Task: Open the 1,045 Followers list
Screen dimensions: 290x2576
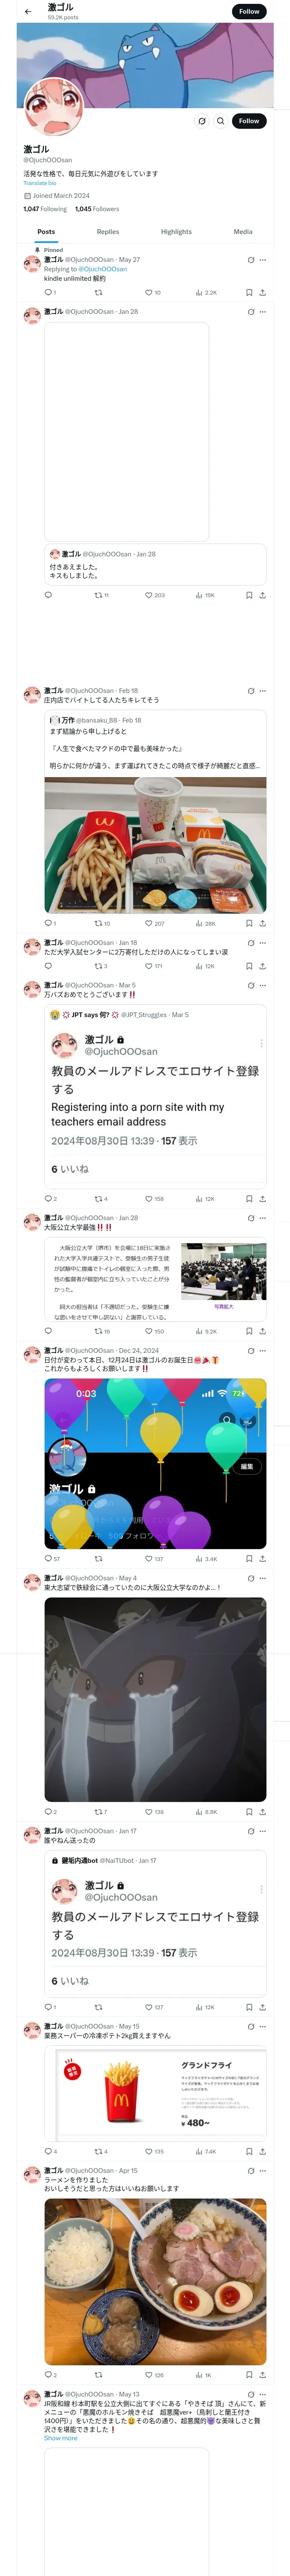Action: coord(97,209)
